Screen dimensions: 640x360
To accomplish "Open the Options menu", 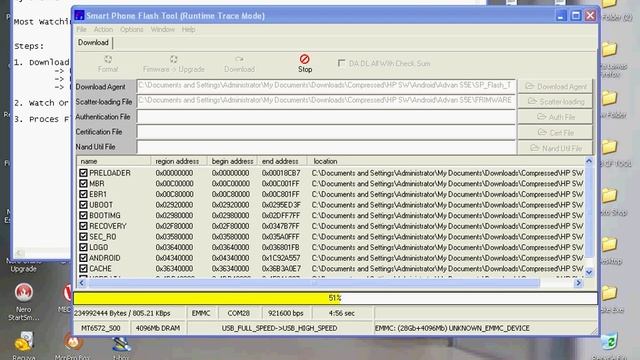I will (131, 29).
